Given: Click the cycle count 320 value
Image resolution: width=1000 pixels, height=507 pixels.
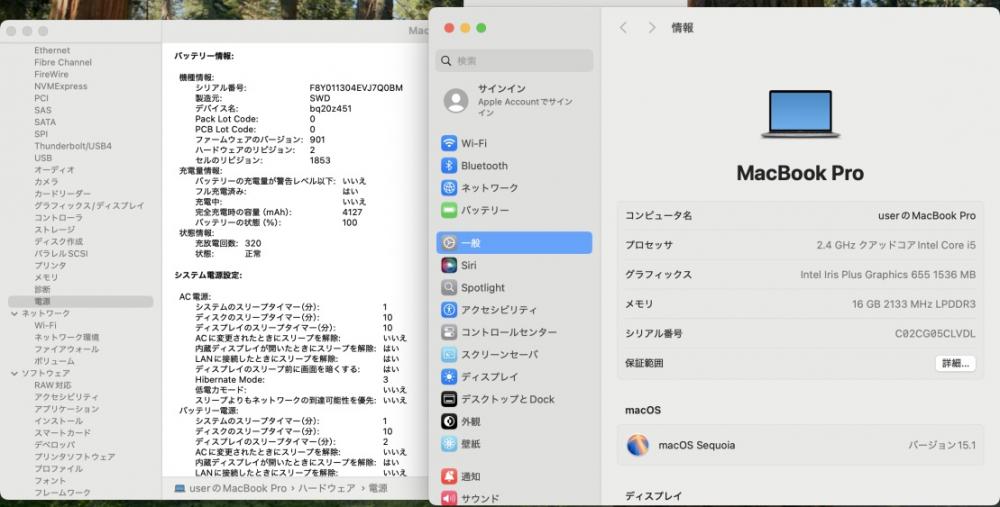Looking at the screenshot, I should pyautogui.click(x=253, y=244).
